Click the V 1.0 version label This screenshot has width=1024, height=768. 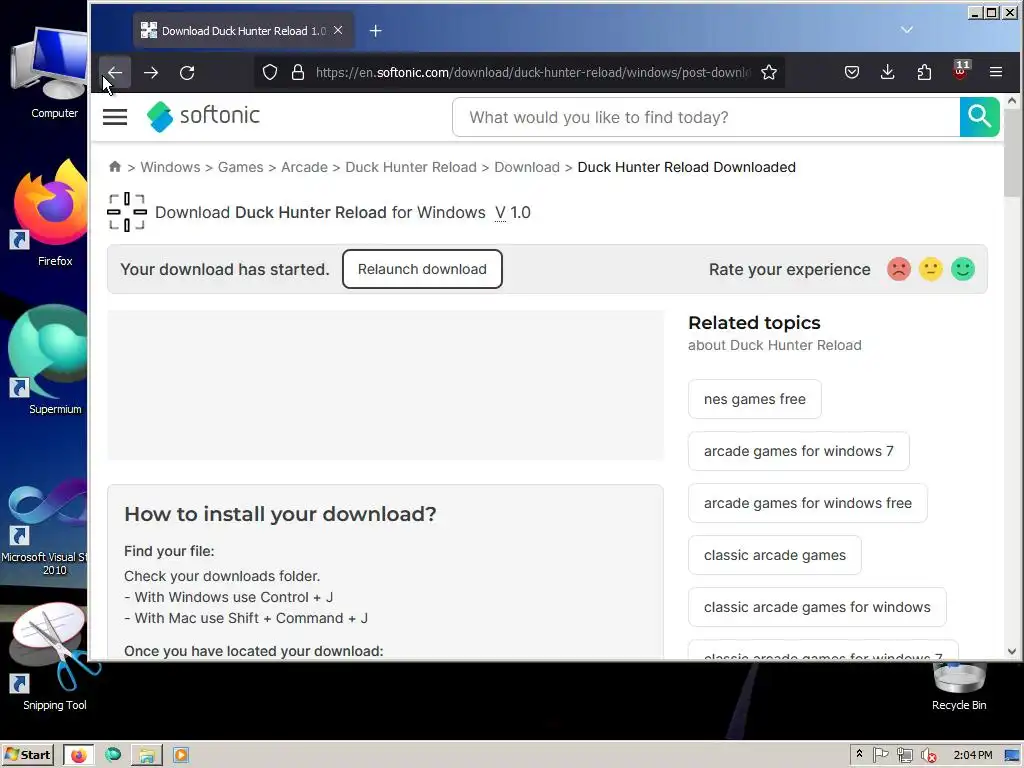[513, 213]
